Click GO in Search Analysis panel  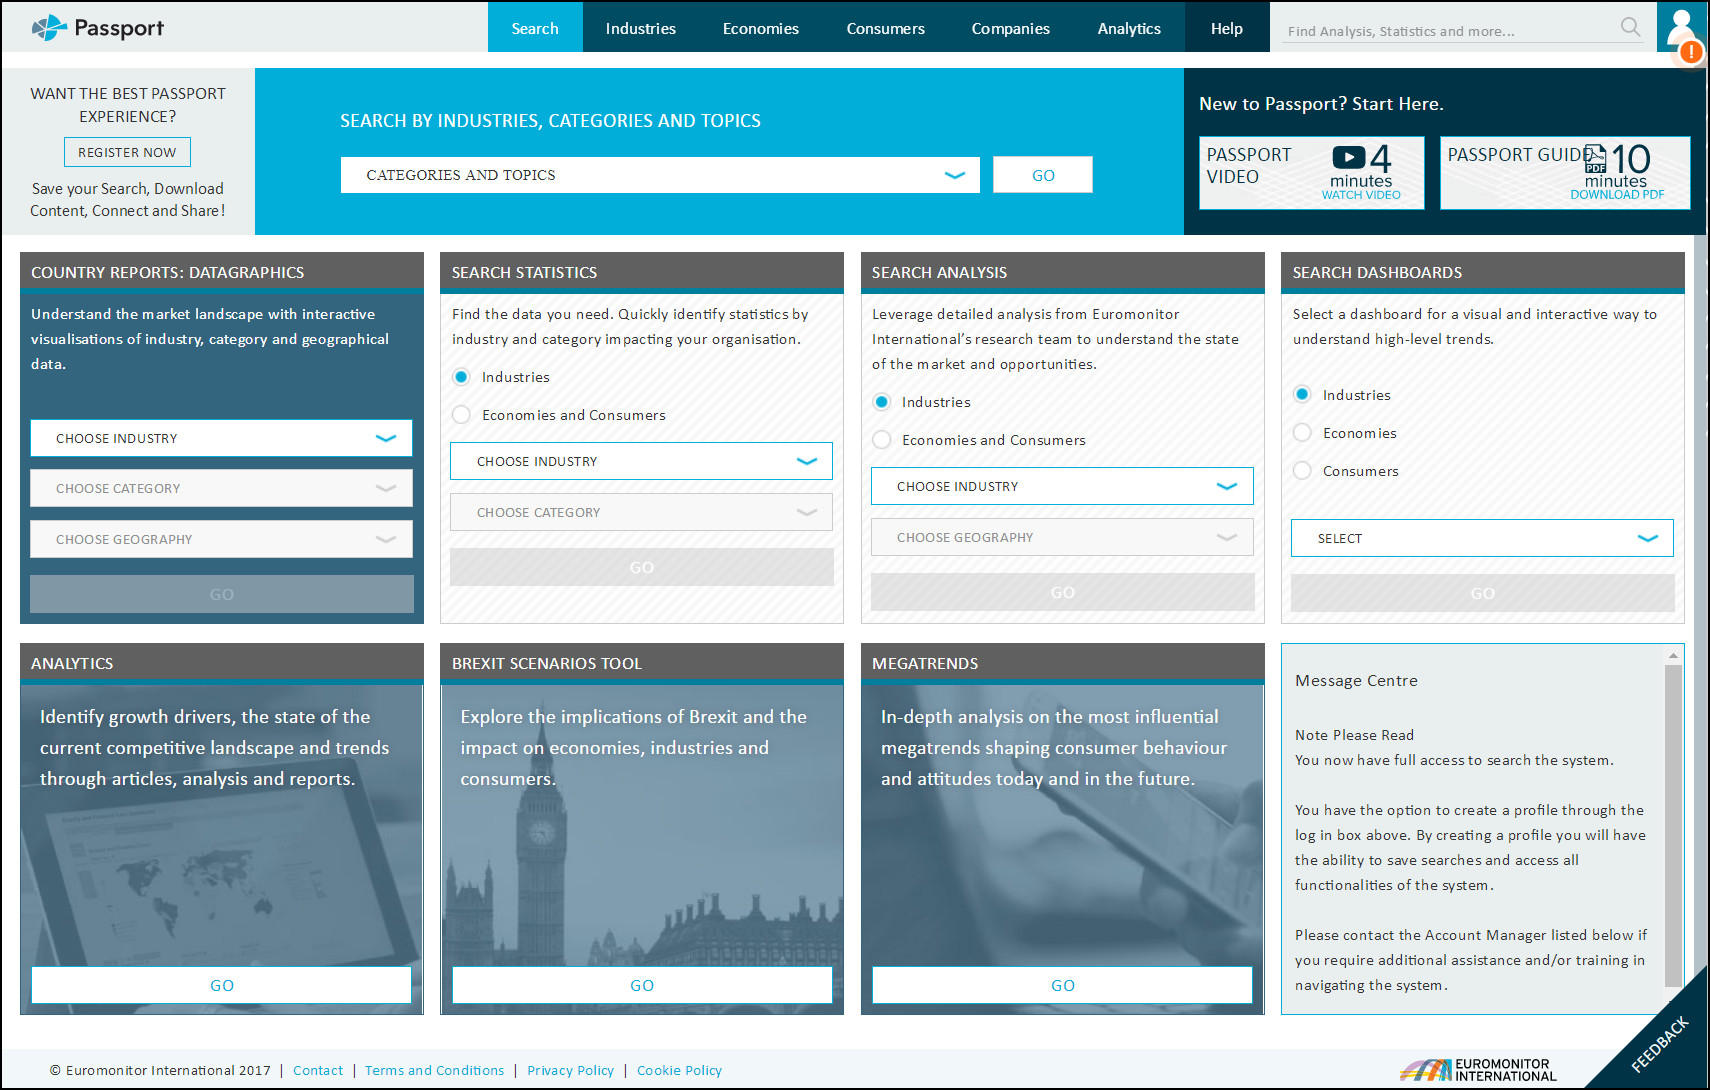[1062, 592]
